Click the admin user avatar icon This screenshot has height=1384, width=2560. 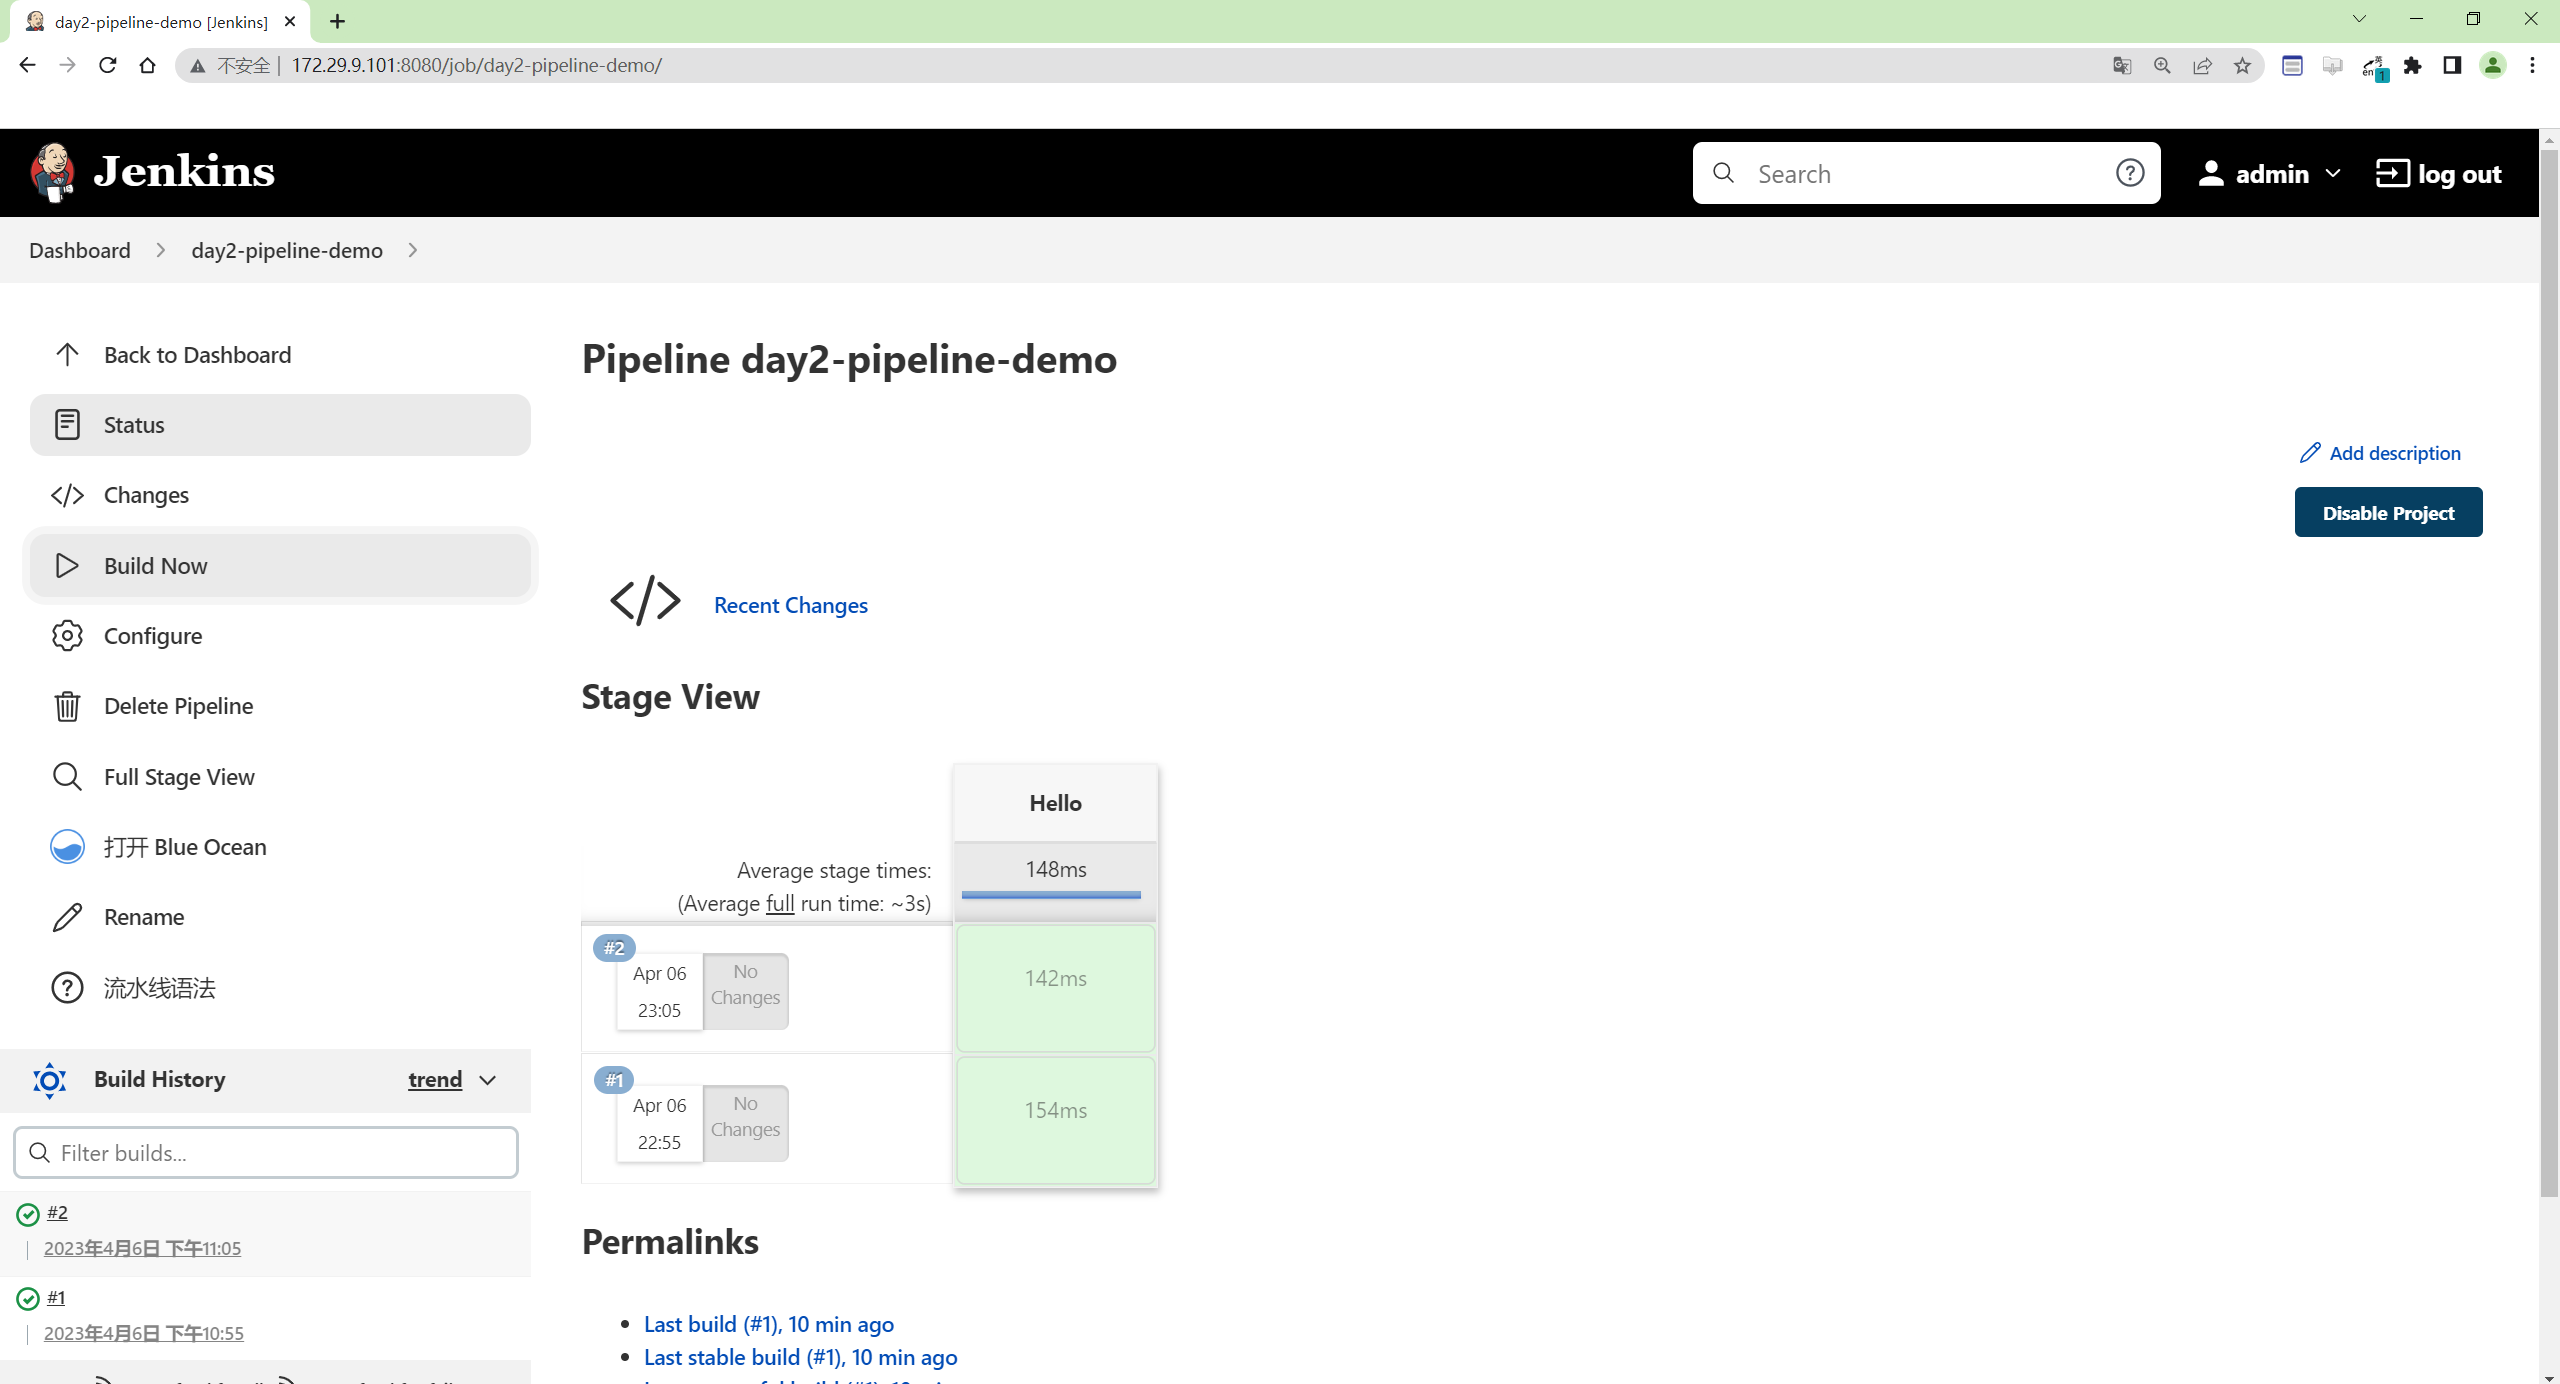point(2211,173)
